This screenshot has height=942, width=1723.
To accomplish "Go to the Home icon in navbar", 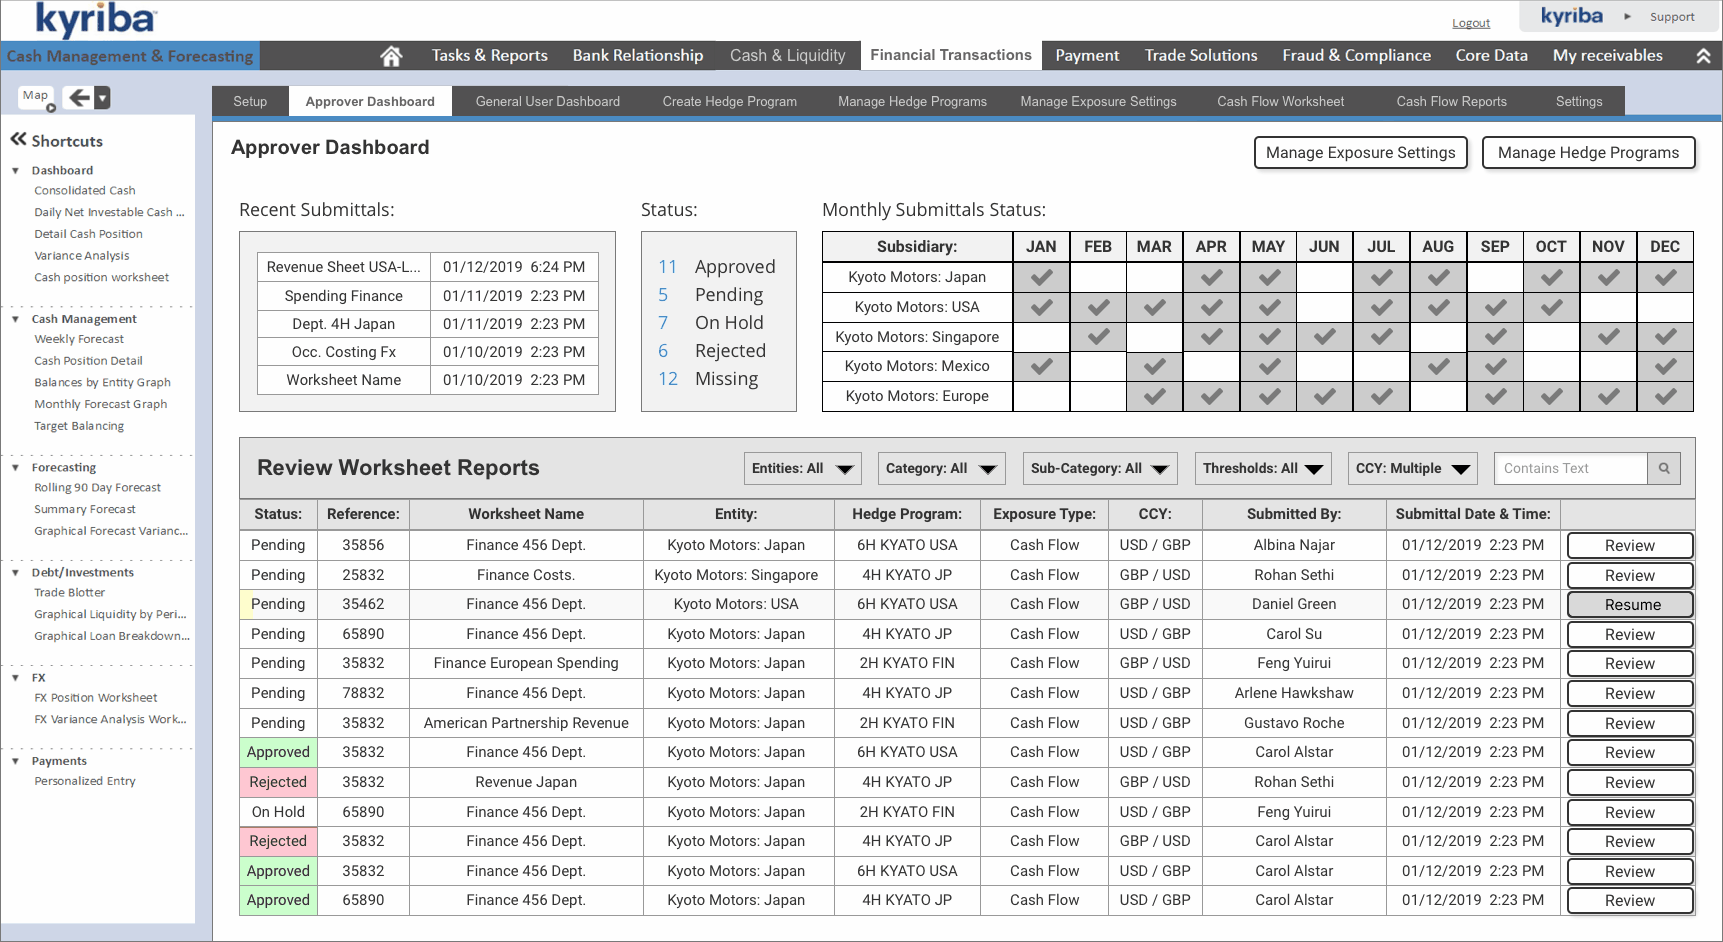I will [x=391, y=56].
